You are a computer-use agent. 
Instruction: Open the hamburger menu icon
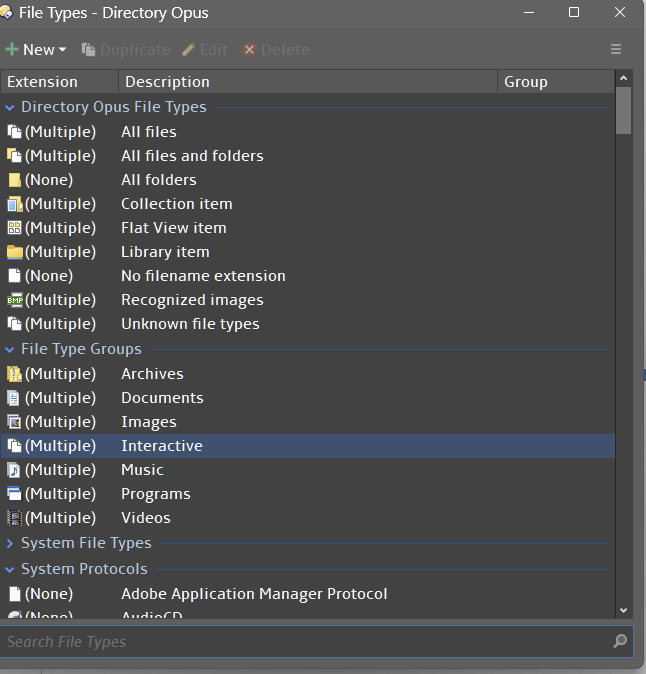pos(616,49)
